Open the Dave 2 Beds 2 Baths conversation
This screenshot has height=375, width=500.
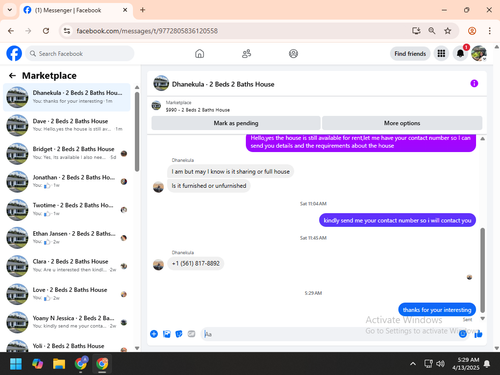67,125
